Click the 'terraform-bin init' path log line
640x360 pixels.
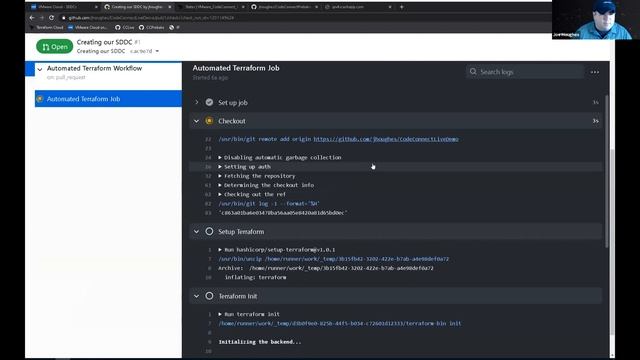point(340,323)
